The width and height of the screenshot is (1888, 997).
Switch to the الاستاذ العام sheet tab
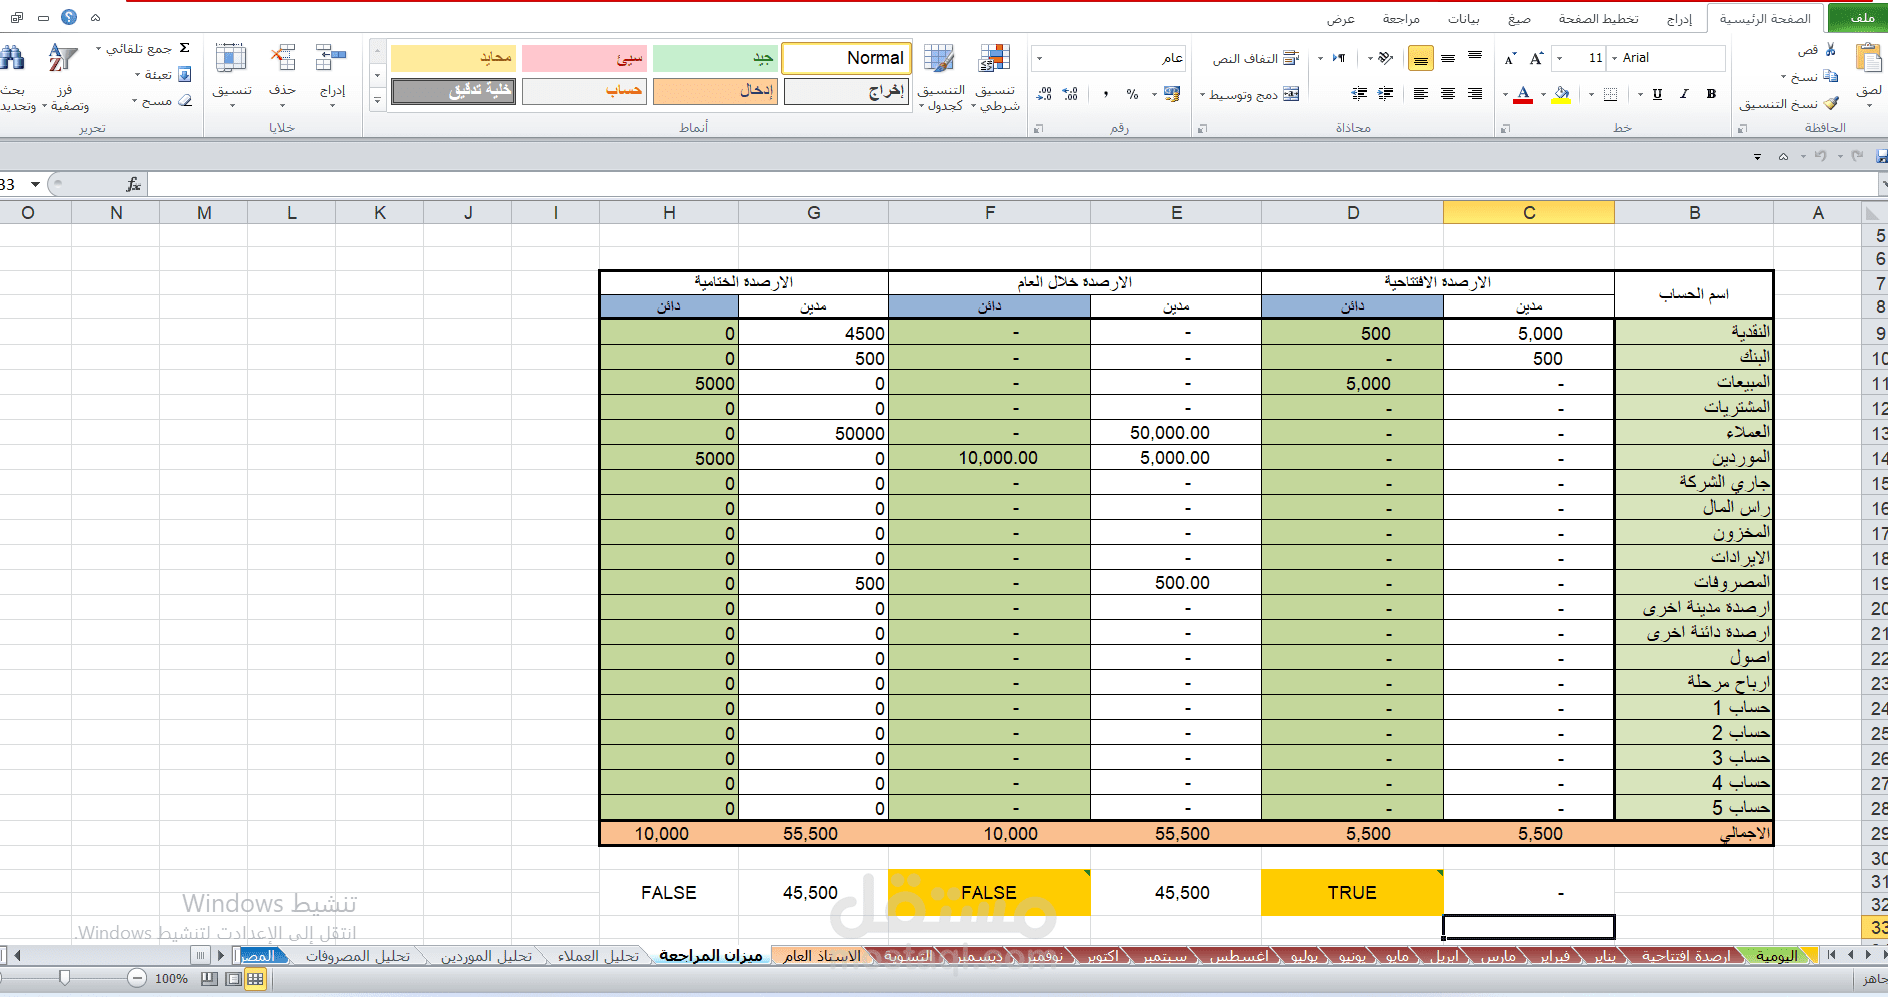(821, 956)
